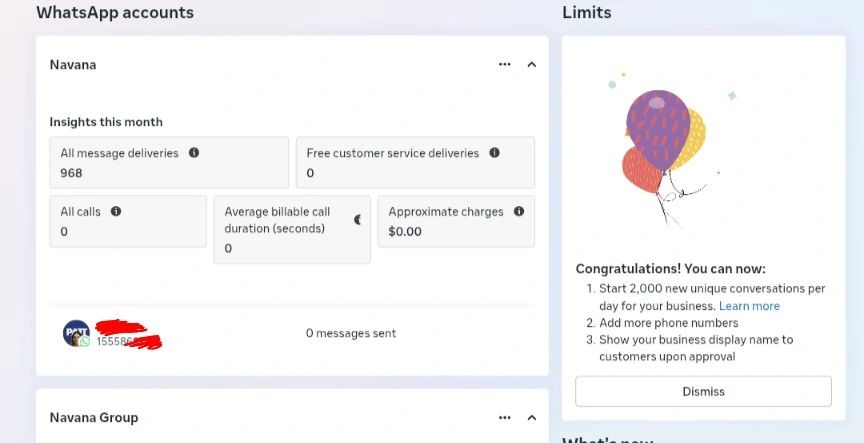Click the All message deliveries value 968
This screenshot has height=443, width=864.
click(x=72, y=173)
